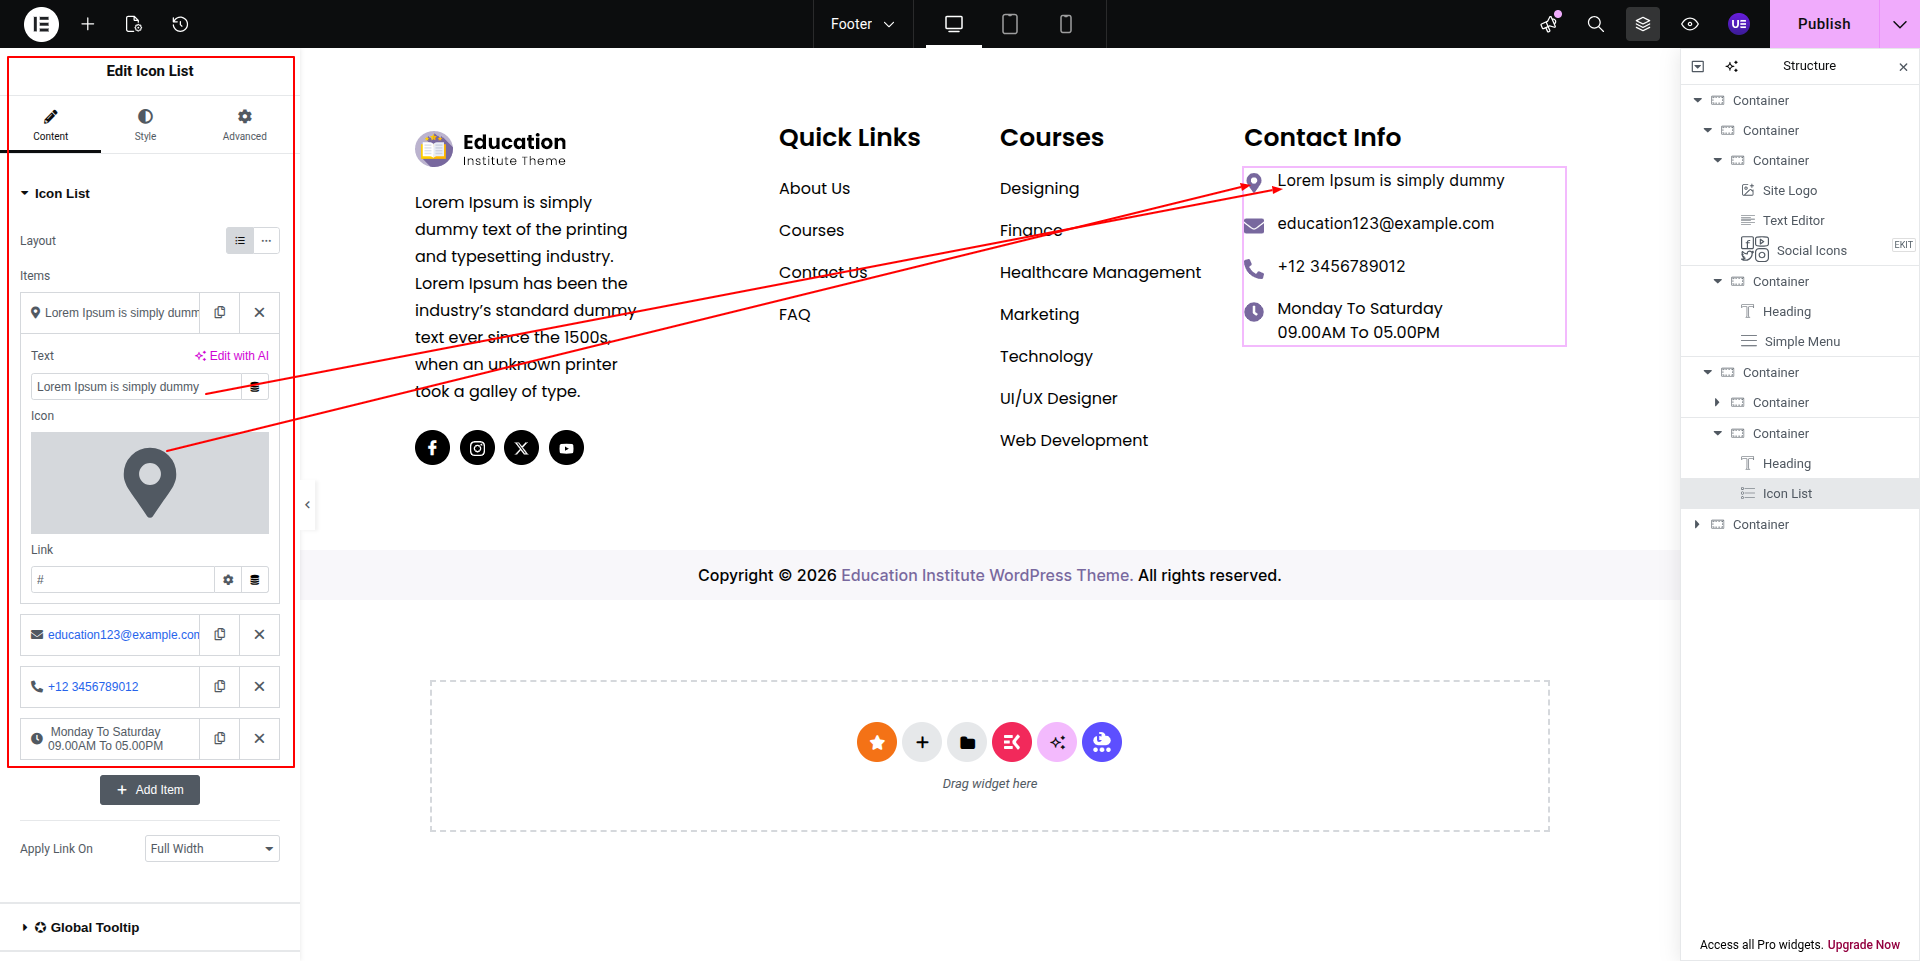The image size is (1920, 961).
Task: Open the Apply Link On dropdown
Action: click(x=212, y=849)
